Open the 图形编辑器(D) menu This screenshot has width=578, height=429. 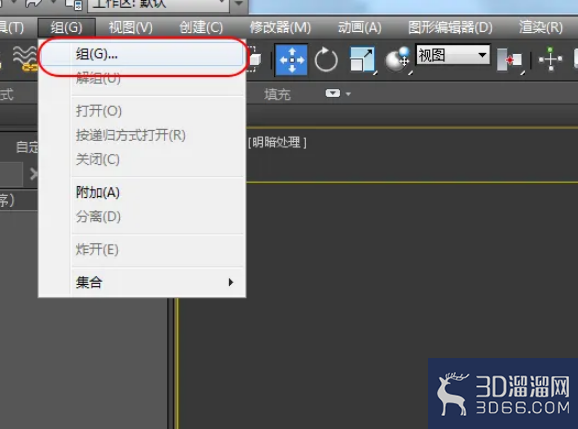point(450,28)
